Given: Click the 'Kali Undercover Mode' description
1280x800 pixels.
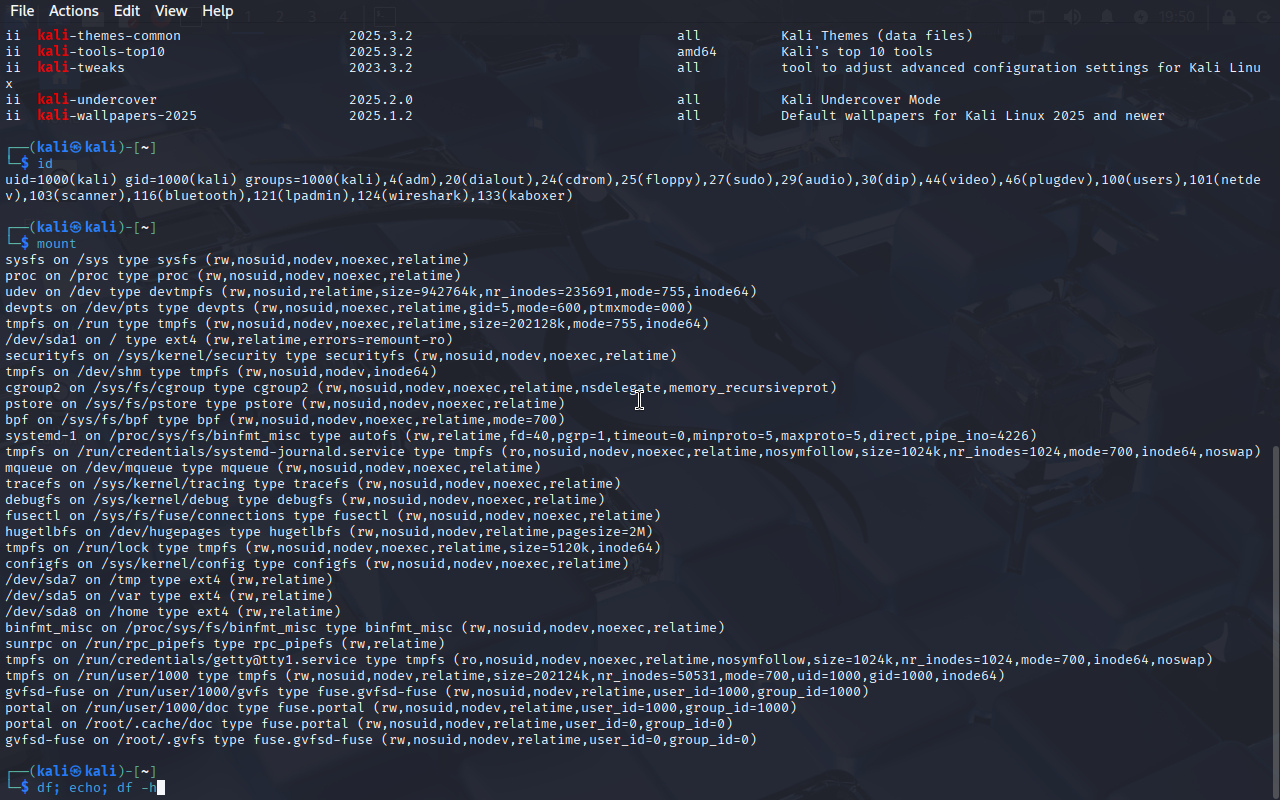Looking at the screenshot, I should pyautogui.click(x=861, y=100).
